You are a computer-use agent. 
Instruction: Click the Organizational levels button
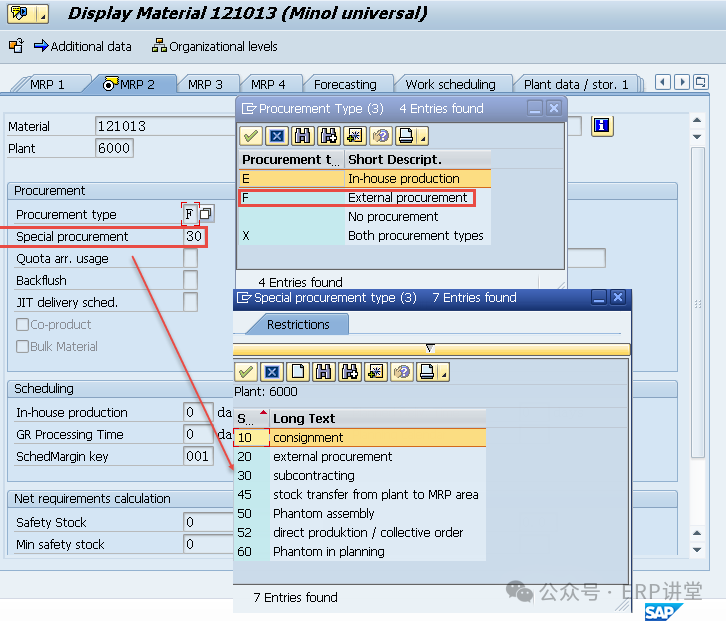[215, 46]
